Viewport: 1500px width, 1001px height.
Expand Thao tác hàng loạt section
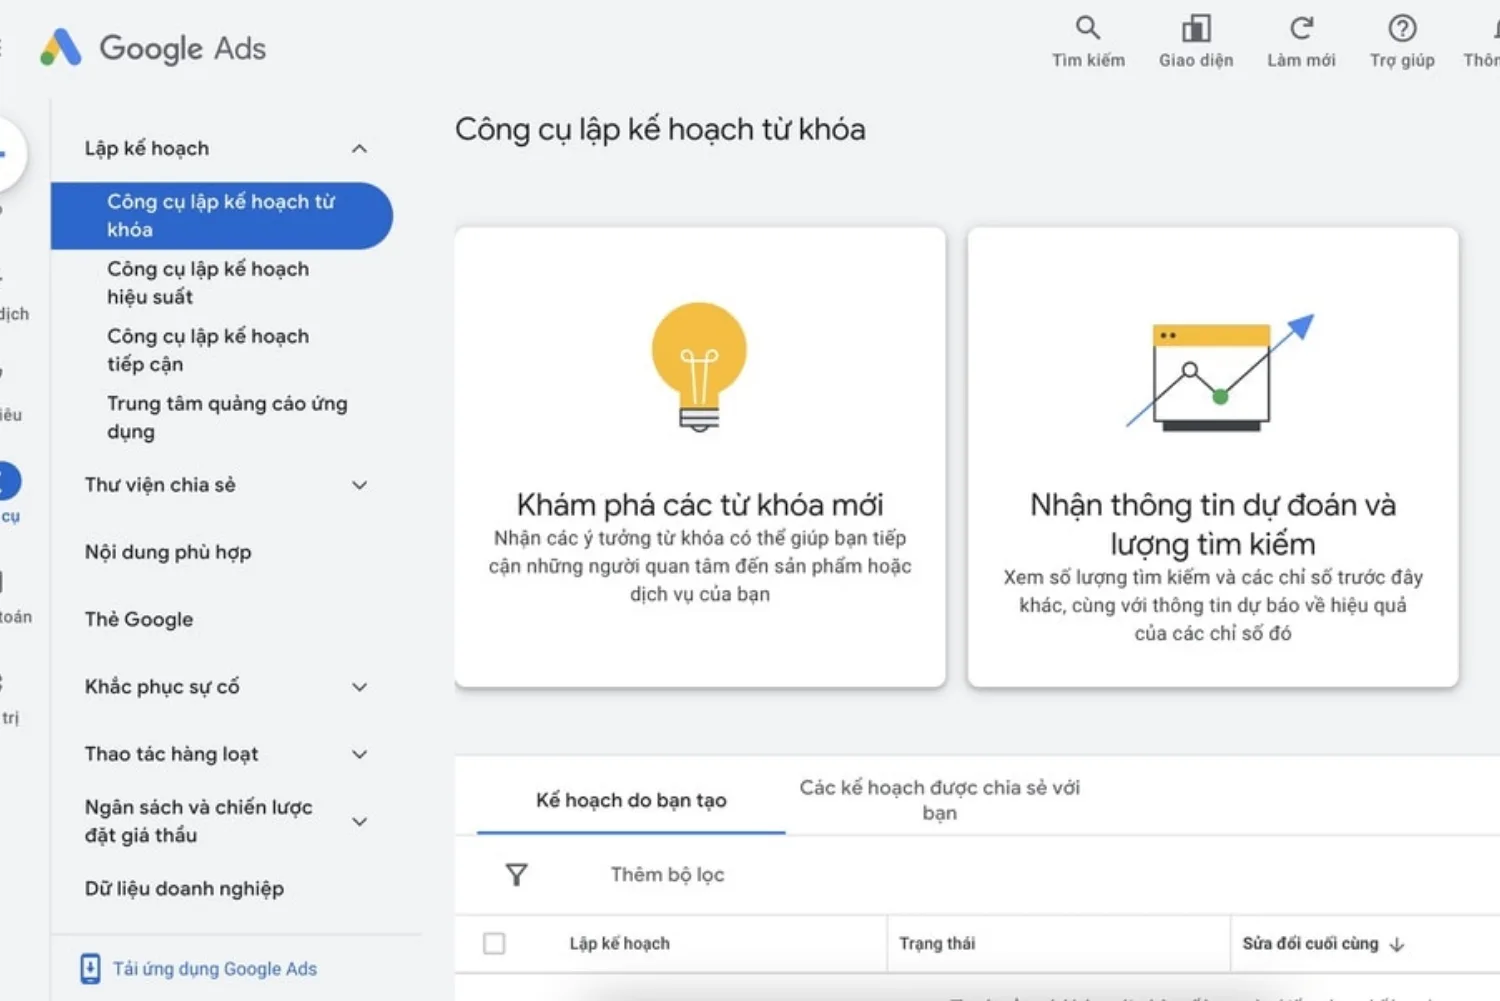click(x=359, y=754)
